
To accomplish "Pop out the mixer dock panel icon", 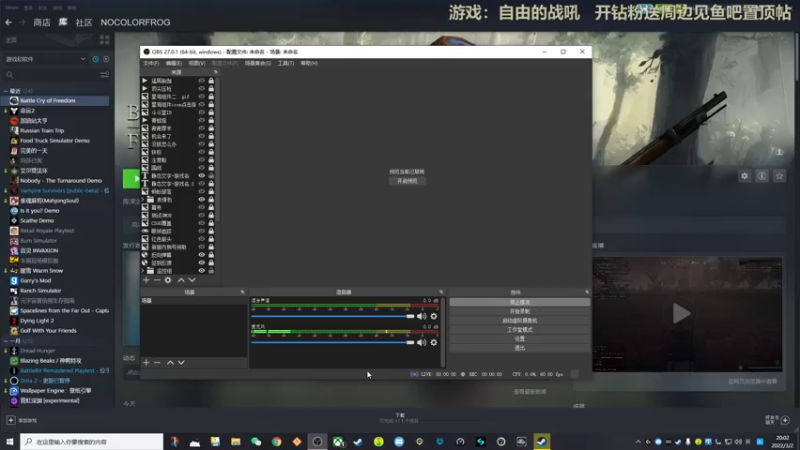I will 441,292.
